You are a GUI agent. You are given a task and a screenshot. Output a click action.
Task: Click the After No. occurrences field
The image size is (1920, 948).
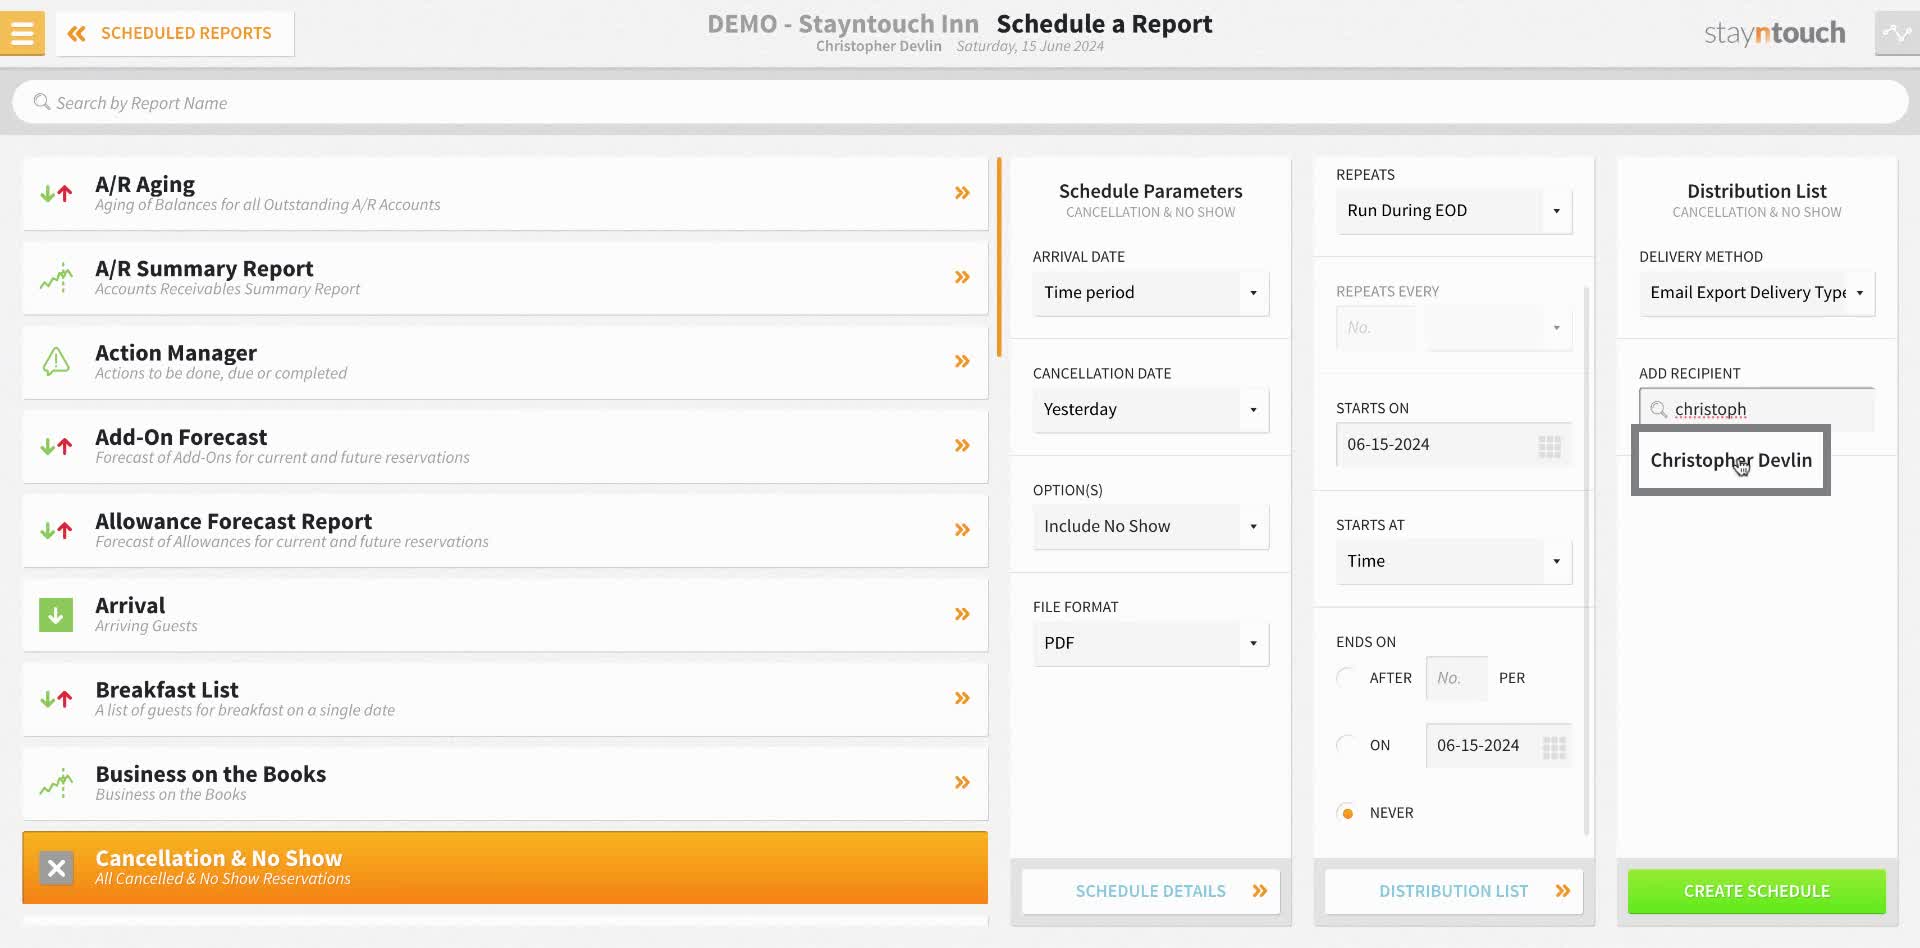click(x=1457, y=678)
